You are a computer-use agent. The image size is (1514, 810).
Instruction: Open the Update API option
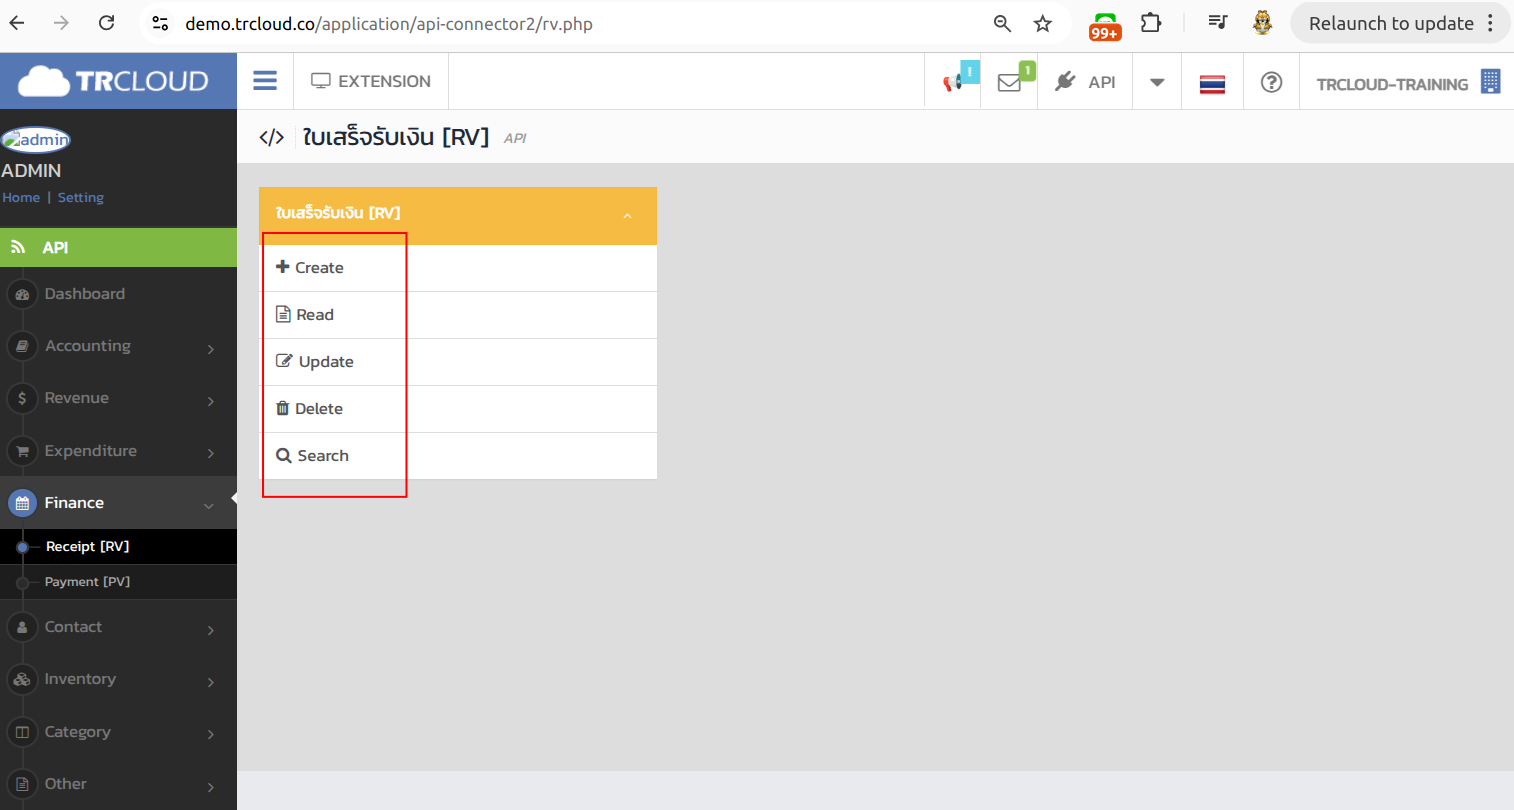458,362
